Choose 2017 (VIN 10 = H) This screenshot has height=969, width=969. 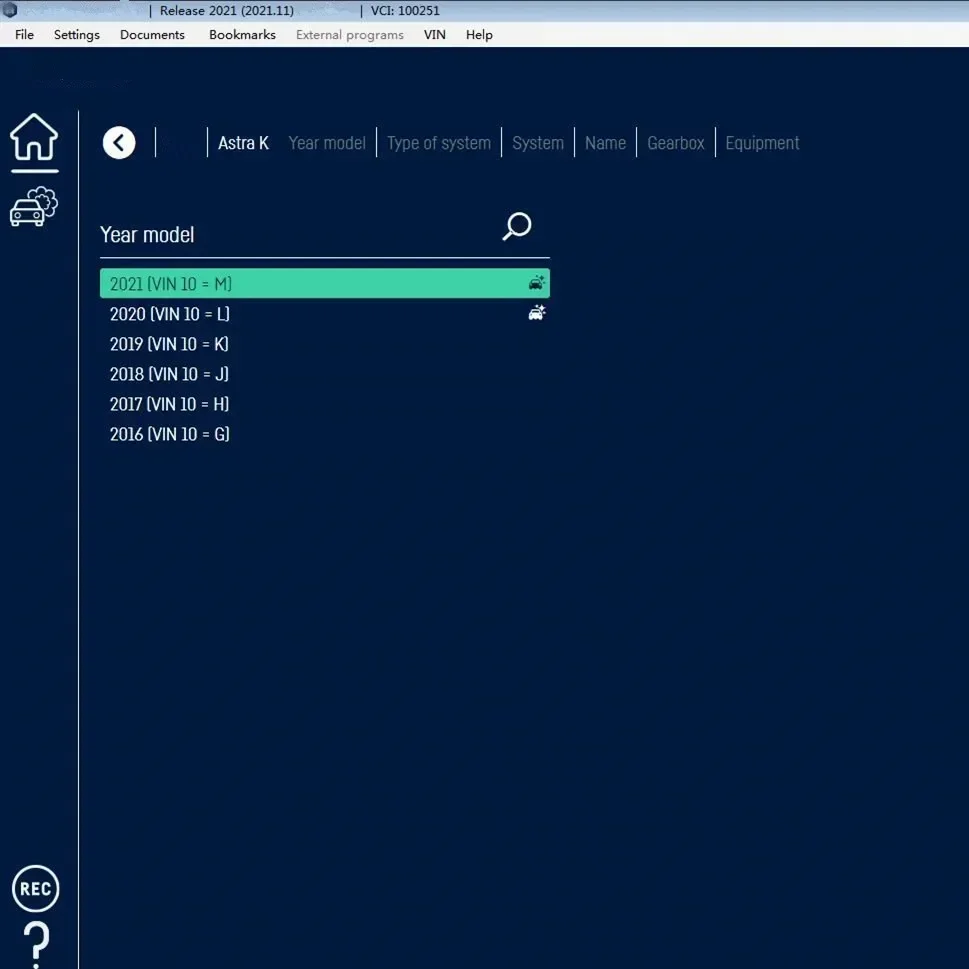click(x=324, y=404)
